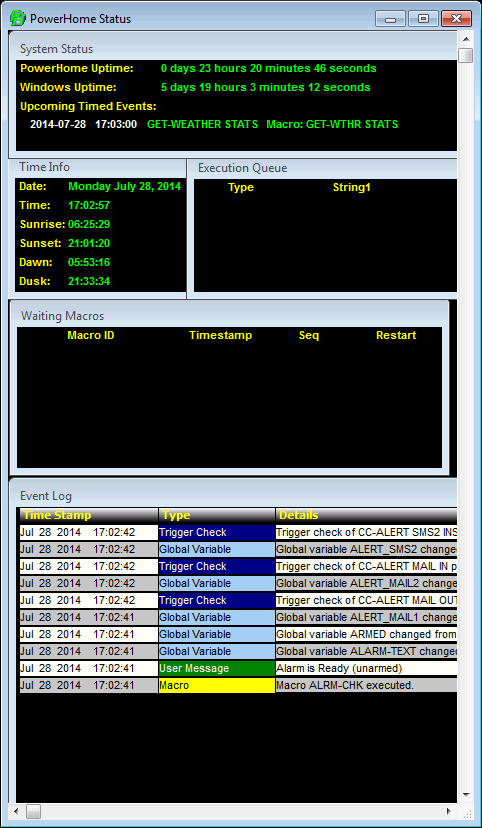The height and width of the screenshot is (828, 482).
Task: Select Global variable ALERT_SMS2 changed row
Action: pos(239,549)
